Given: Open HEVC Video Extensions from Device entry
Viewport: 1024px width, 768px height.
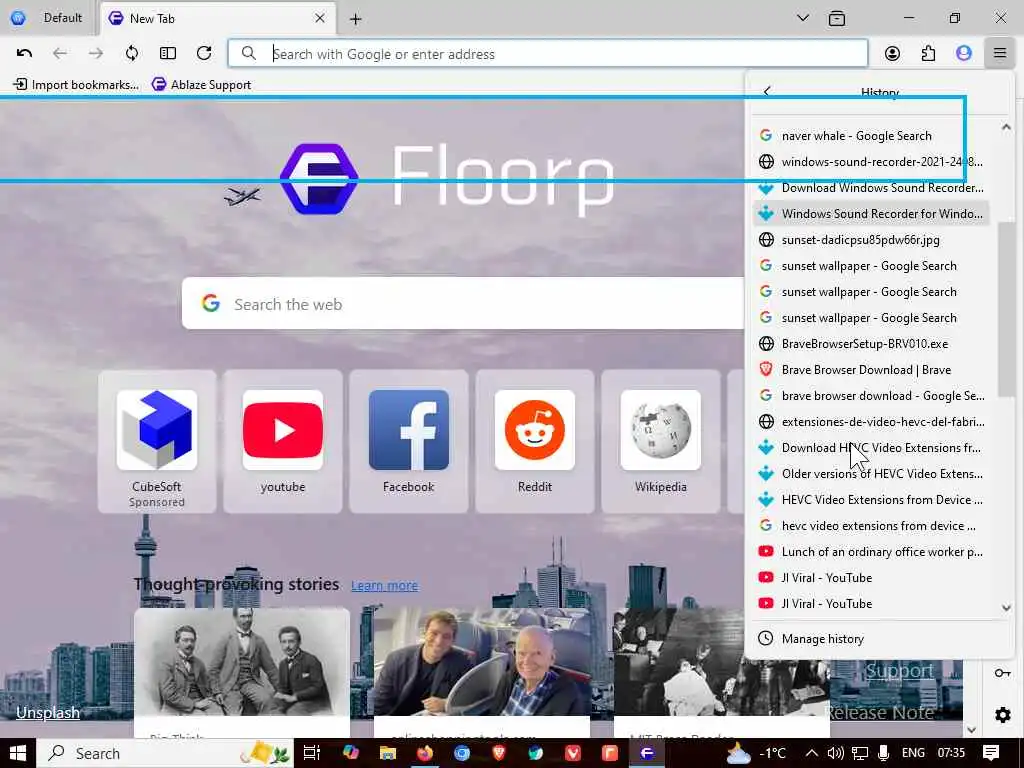Looking at the screenshot, I should (871, 500).
